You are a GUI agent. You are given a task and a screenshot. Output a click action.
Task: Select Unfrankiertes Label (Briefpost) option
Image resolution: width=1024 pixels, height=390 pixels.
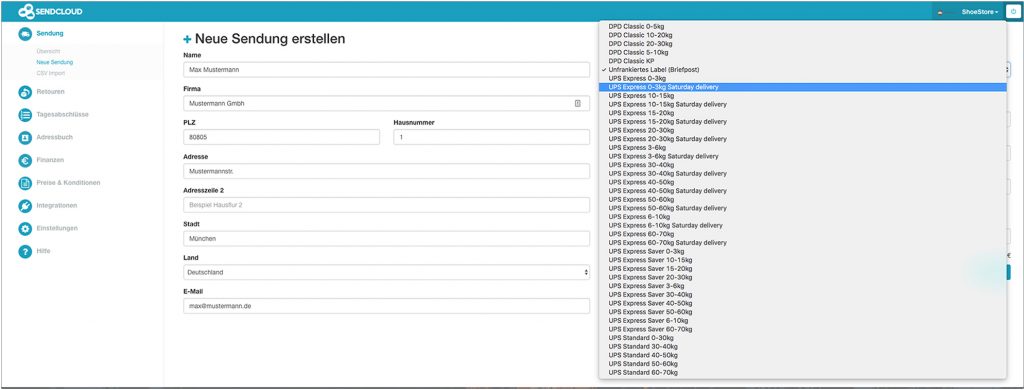click(x=803, y=70)
